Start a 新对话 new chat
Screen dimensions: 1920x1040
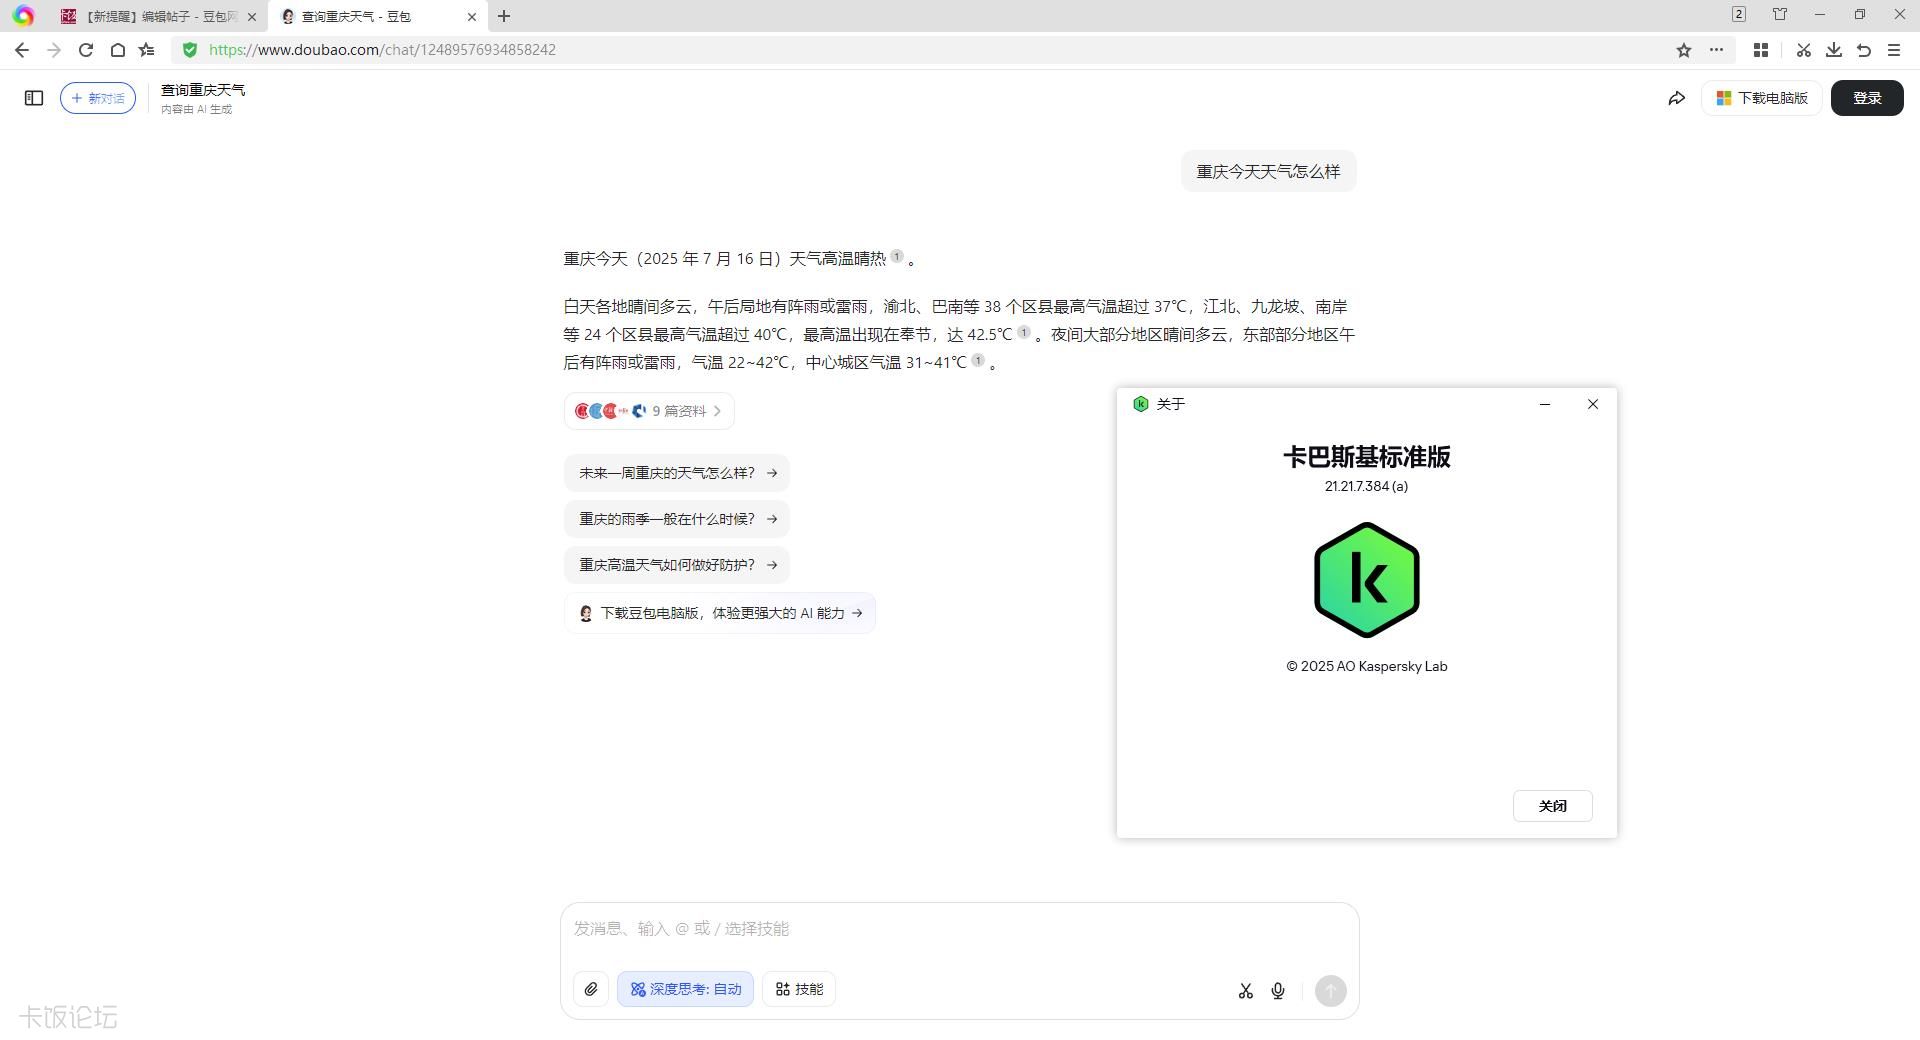pyautogui.click(x=98, y=98)
